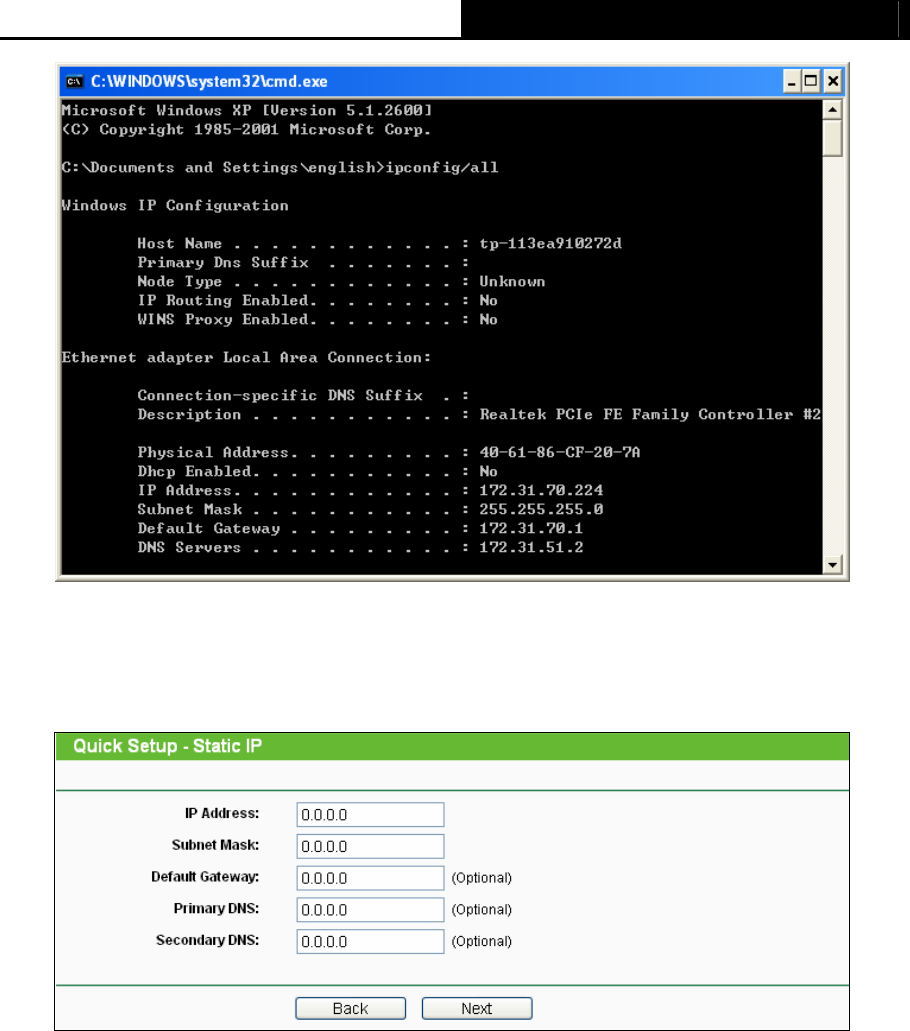Select default gateway 172.31.70.1 text
Image resolution: width=910 pixels, height=1031 pixels.
[x=531, y=529]
